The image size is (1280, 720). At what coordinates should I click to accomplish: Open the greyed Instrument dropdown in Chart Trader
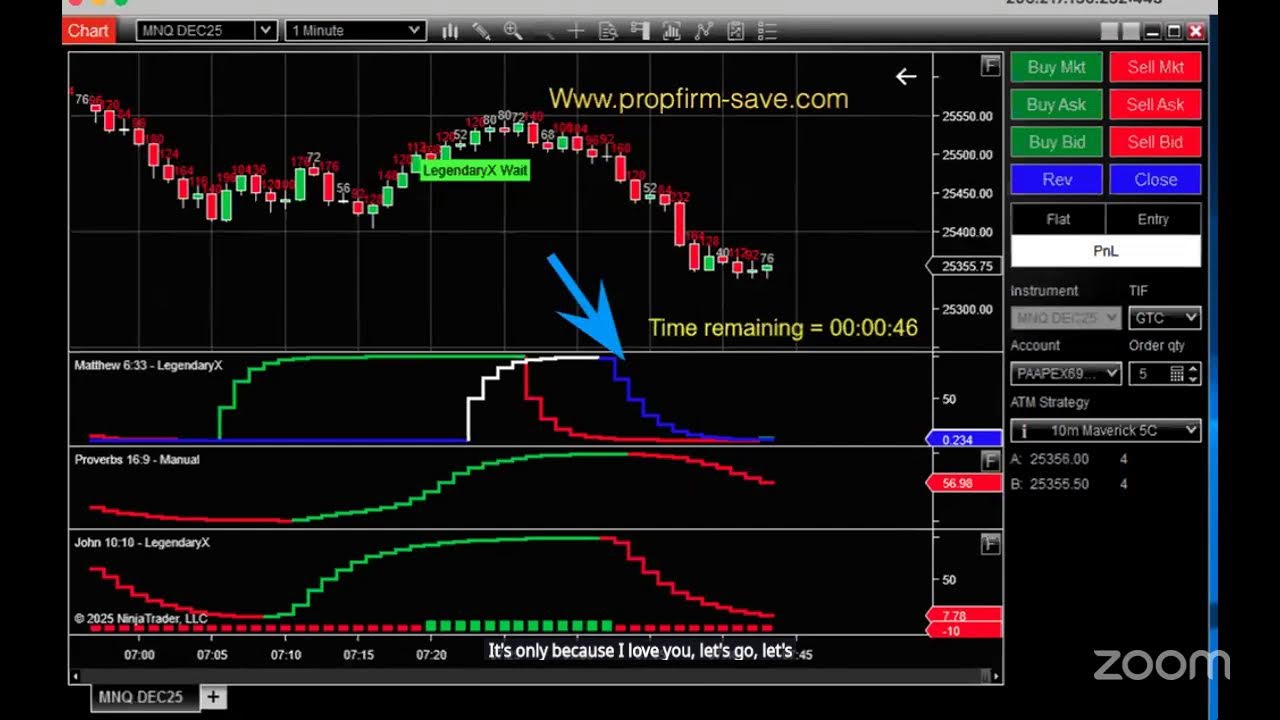(x=1066, y=318)
